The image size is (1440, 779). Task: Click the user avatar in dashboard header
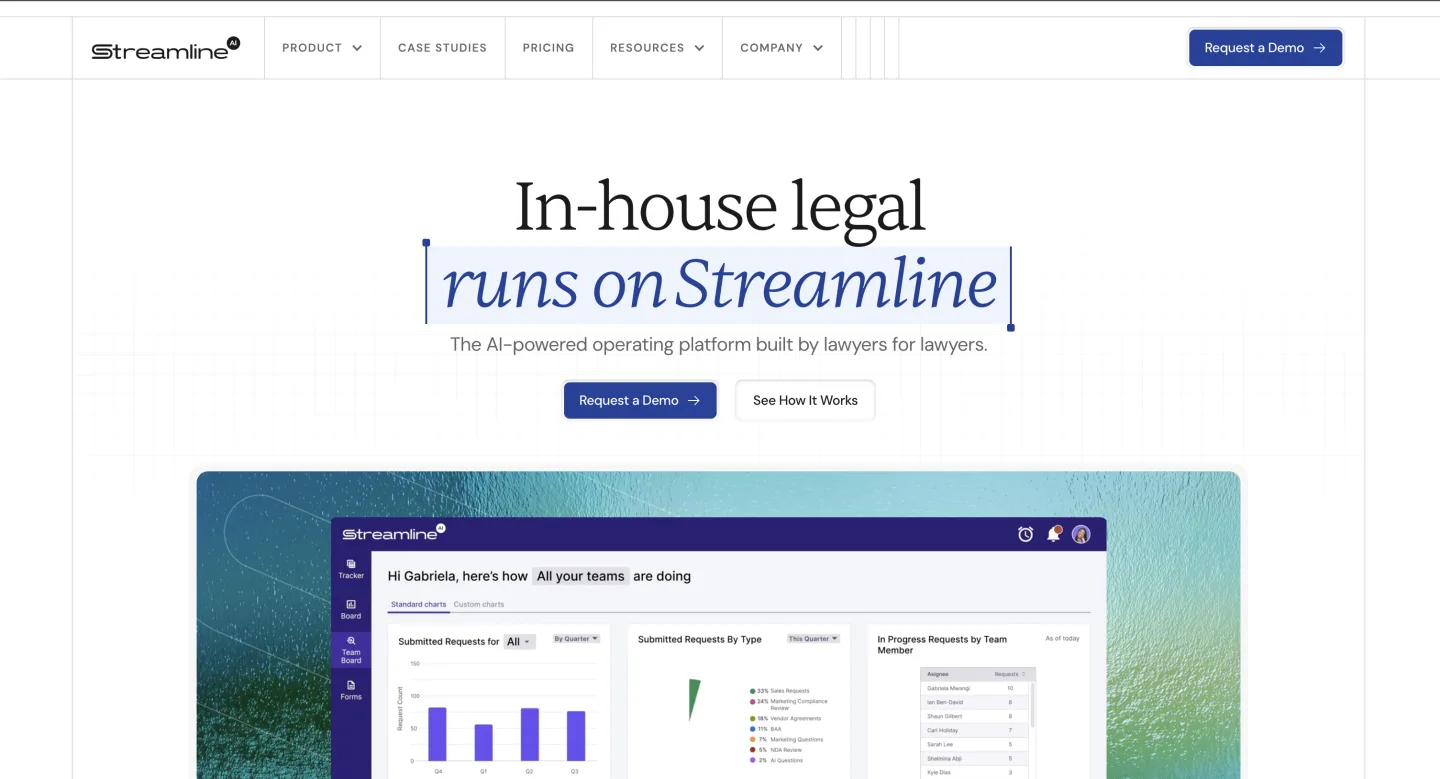click(1081, 534)
